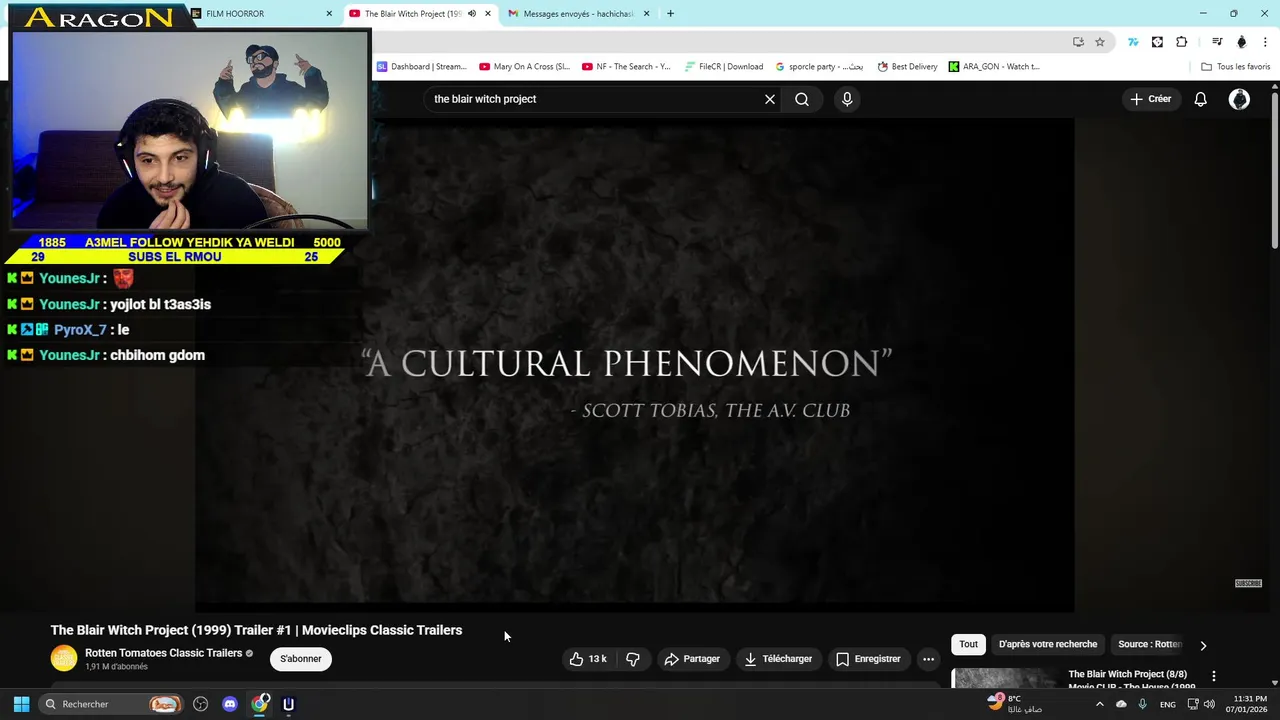
Task: Open Dashboard Stream bookmark
Action: [x=421, y=67]
